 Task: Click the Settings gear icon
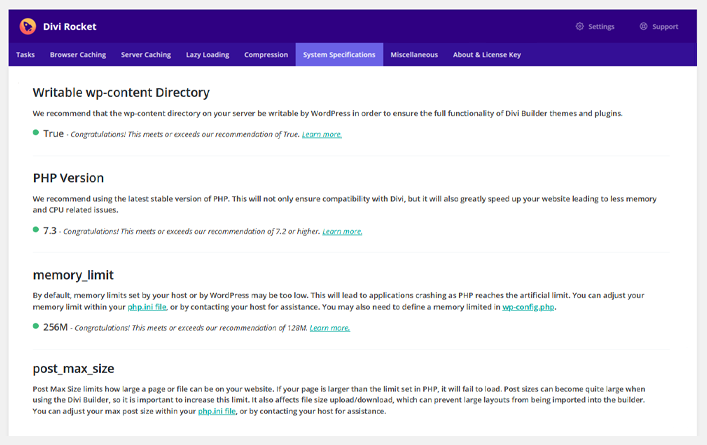coord(579,26)
